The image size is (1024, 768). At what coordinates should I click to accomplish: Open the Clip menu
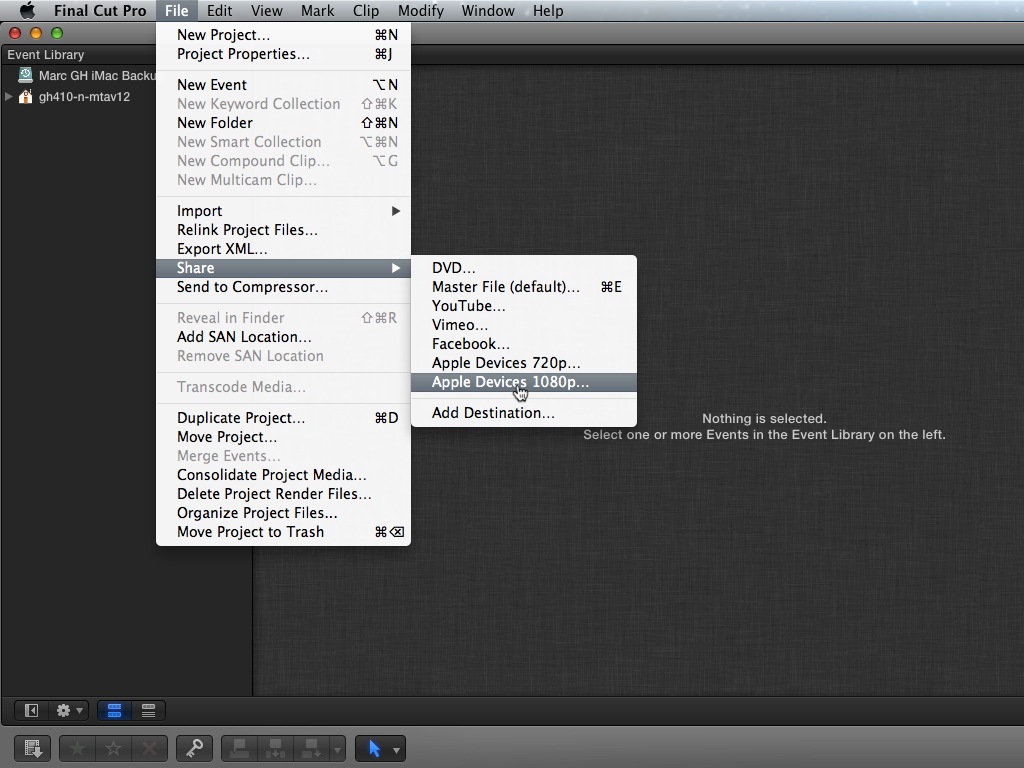[x=366, y=10]
